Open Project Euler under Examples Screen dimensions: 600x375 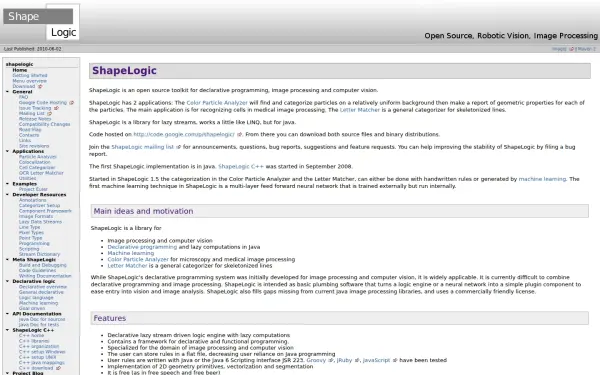pyautogui.click(x=33, y=189)
